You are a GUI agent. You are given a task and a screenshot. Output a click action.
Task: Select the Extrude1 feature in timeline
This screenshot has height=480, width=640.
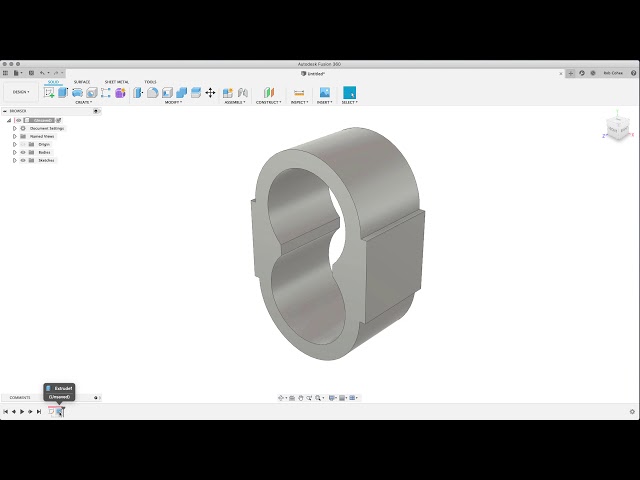pos(59,412)
